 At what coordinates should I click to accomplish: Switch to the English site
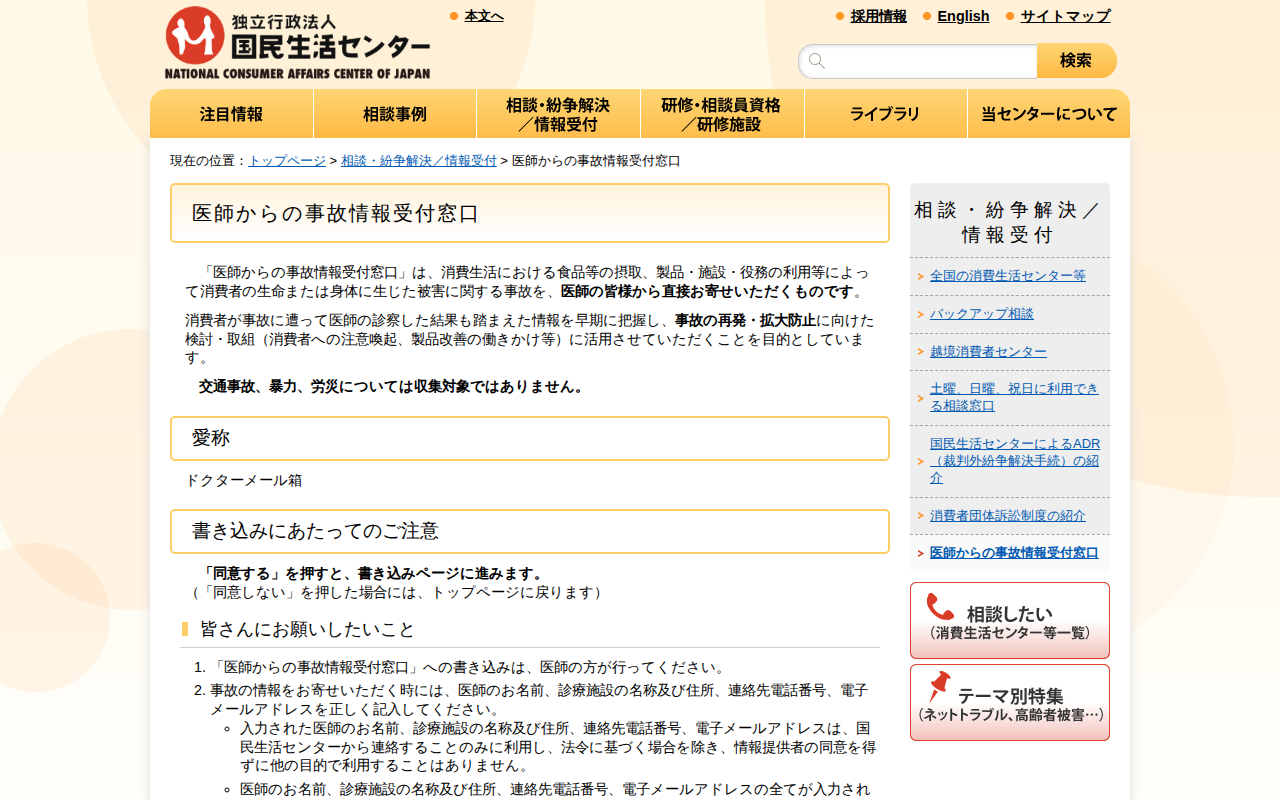coord(963,16)
